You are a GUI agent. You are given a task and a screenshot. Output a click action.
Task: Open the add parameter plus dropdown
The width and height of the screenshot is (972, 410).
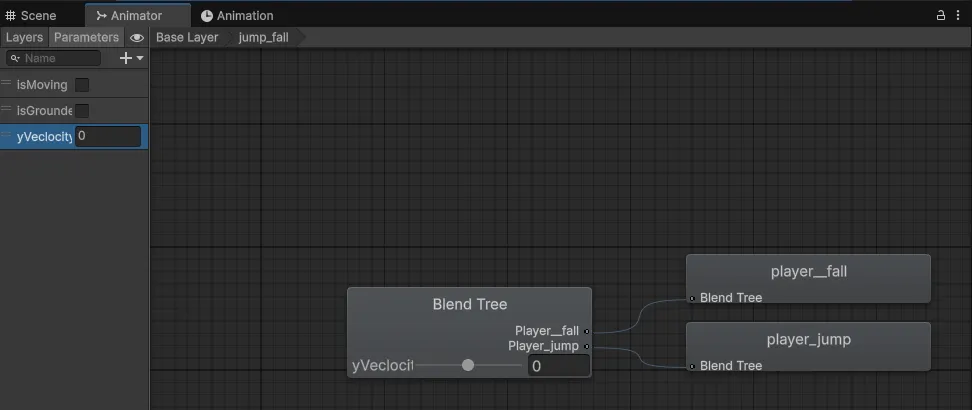point(131,58)
